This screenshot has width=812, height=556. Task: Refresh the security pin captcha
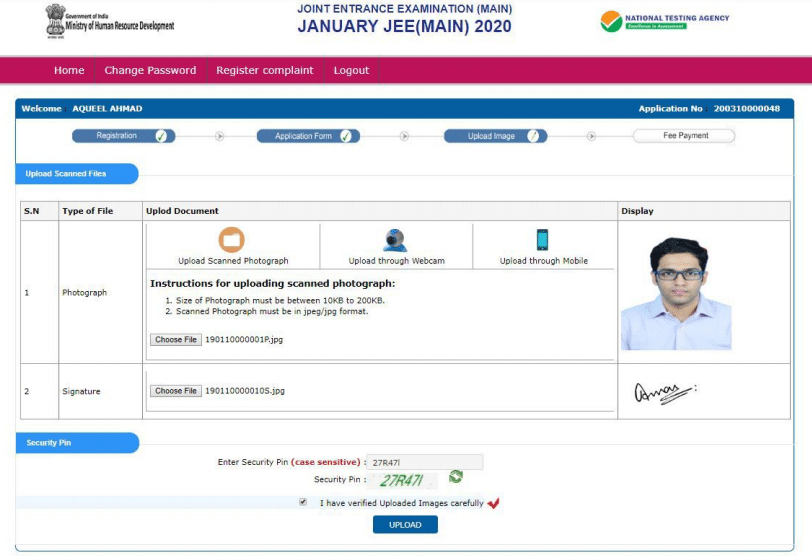(456, 478)
